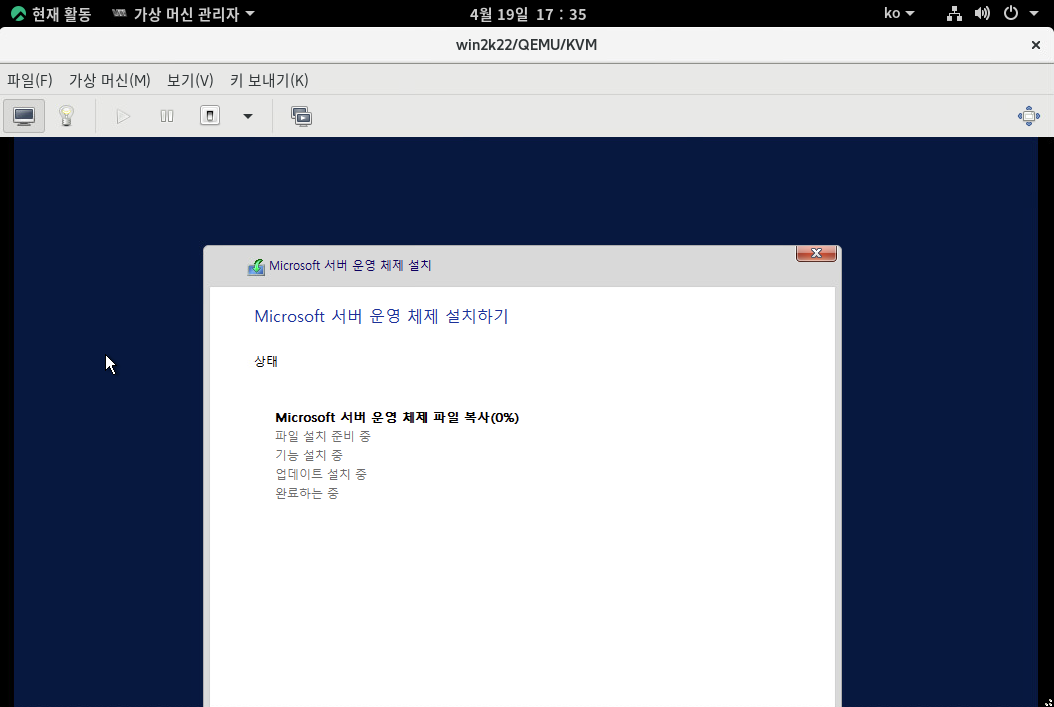Click the volume speaker icon in top bar
The width and height of the screenshot is (1054, 707).
[x=982, y=13]
